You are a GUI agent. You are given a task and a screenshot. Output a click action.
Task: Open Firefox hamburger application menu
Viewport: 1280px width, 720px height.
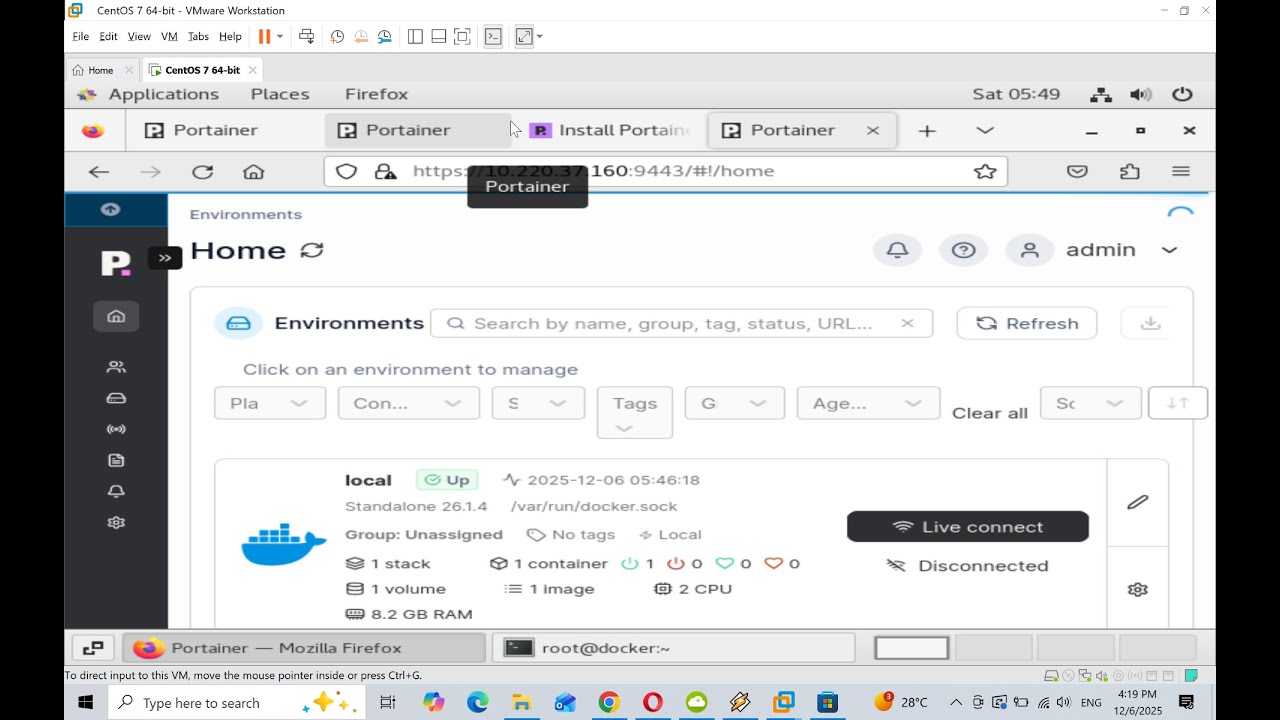(1181, 171)
